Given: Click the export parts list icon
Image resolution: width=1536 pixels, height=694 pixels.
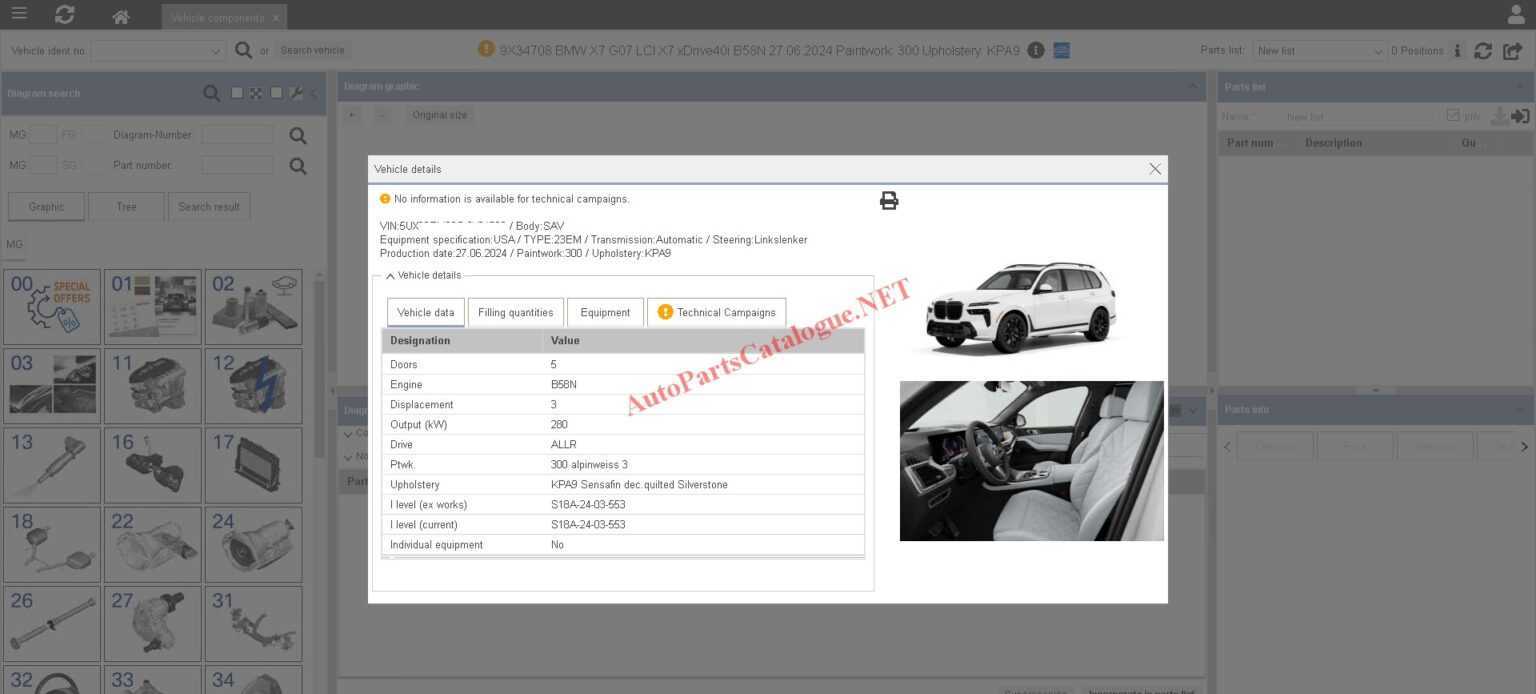Looking at the screenshot, I should pos(1512,51).
